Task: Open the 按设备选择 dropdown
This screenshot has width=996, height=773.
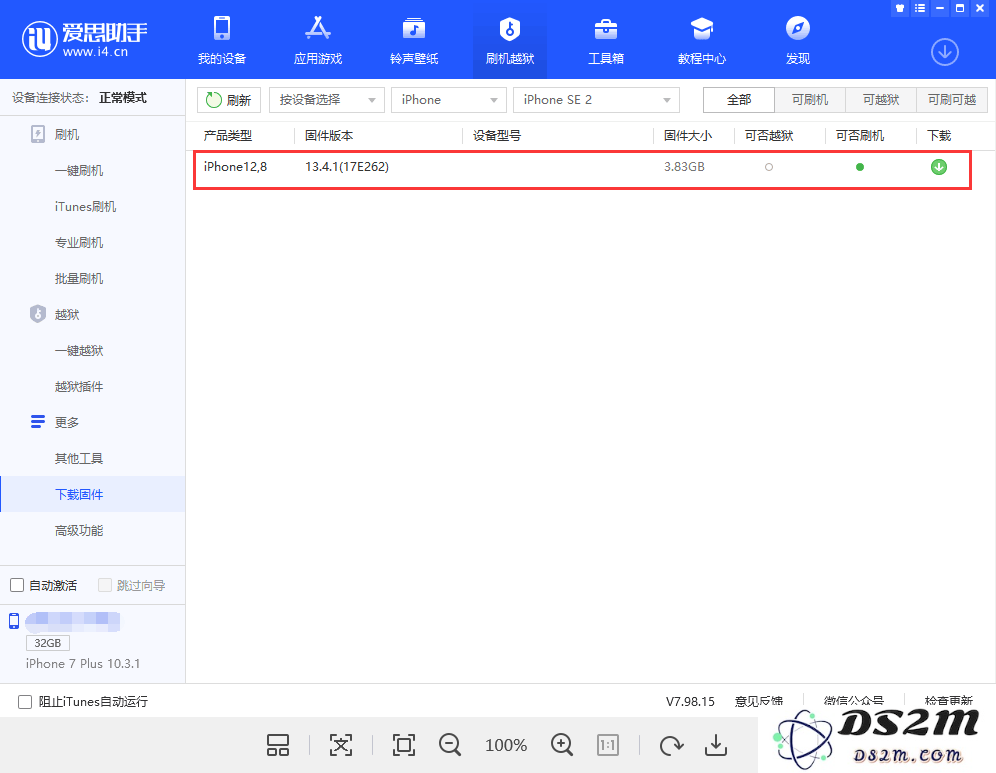Action: pyautogui.click(x=326, y=100)
